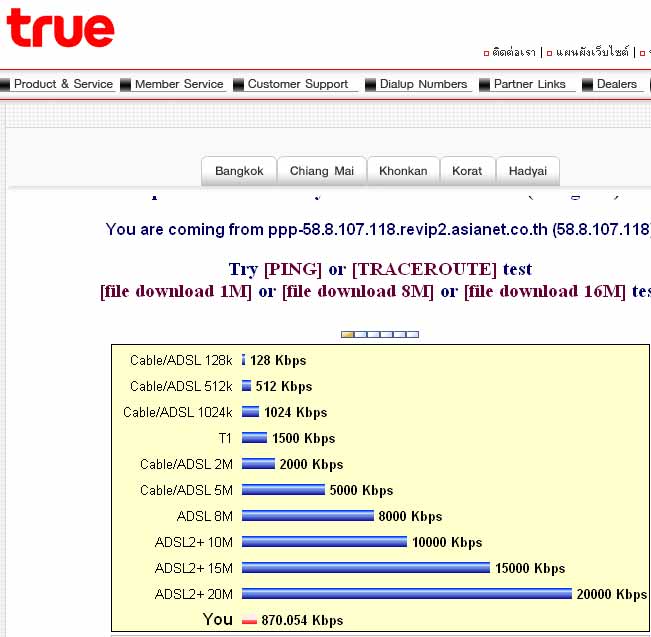
Task: Open the Member Service menu
Action: point(179,84)
